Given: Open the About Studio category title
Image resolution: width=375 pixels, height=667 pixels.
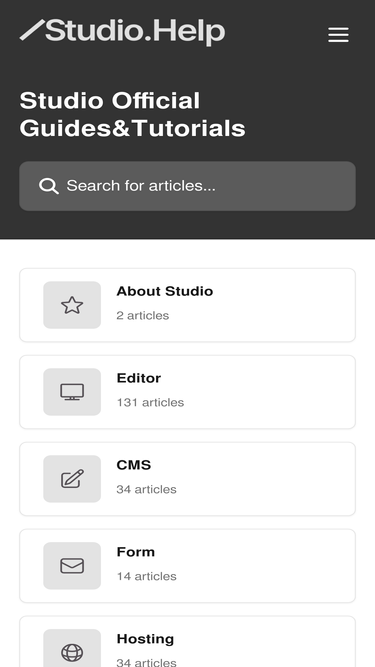Looking at the screenshot, I should (x=165, y=291).
